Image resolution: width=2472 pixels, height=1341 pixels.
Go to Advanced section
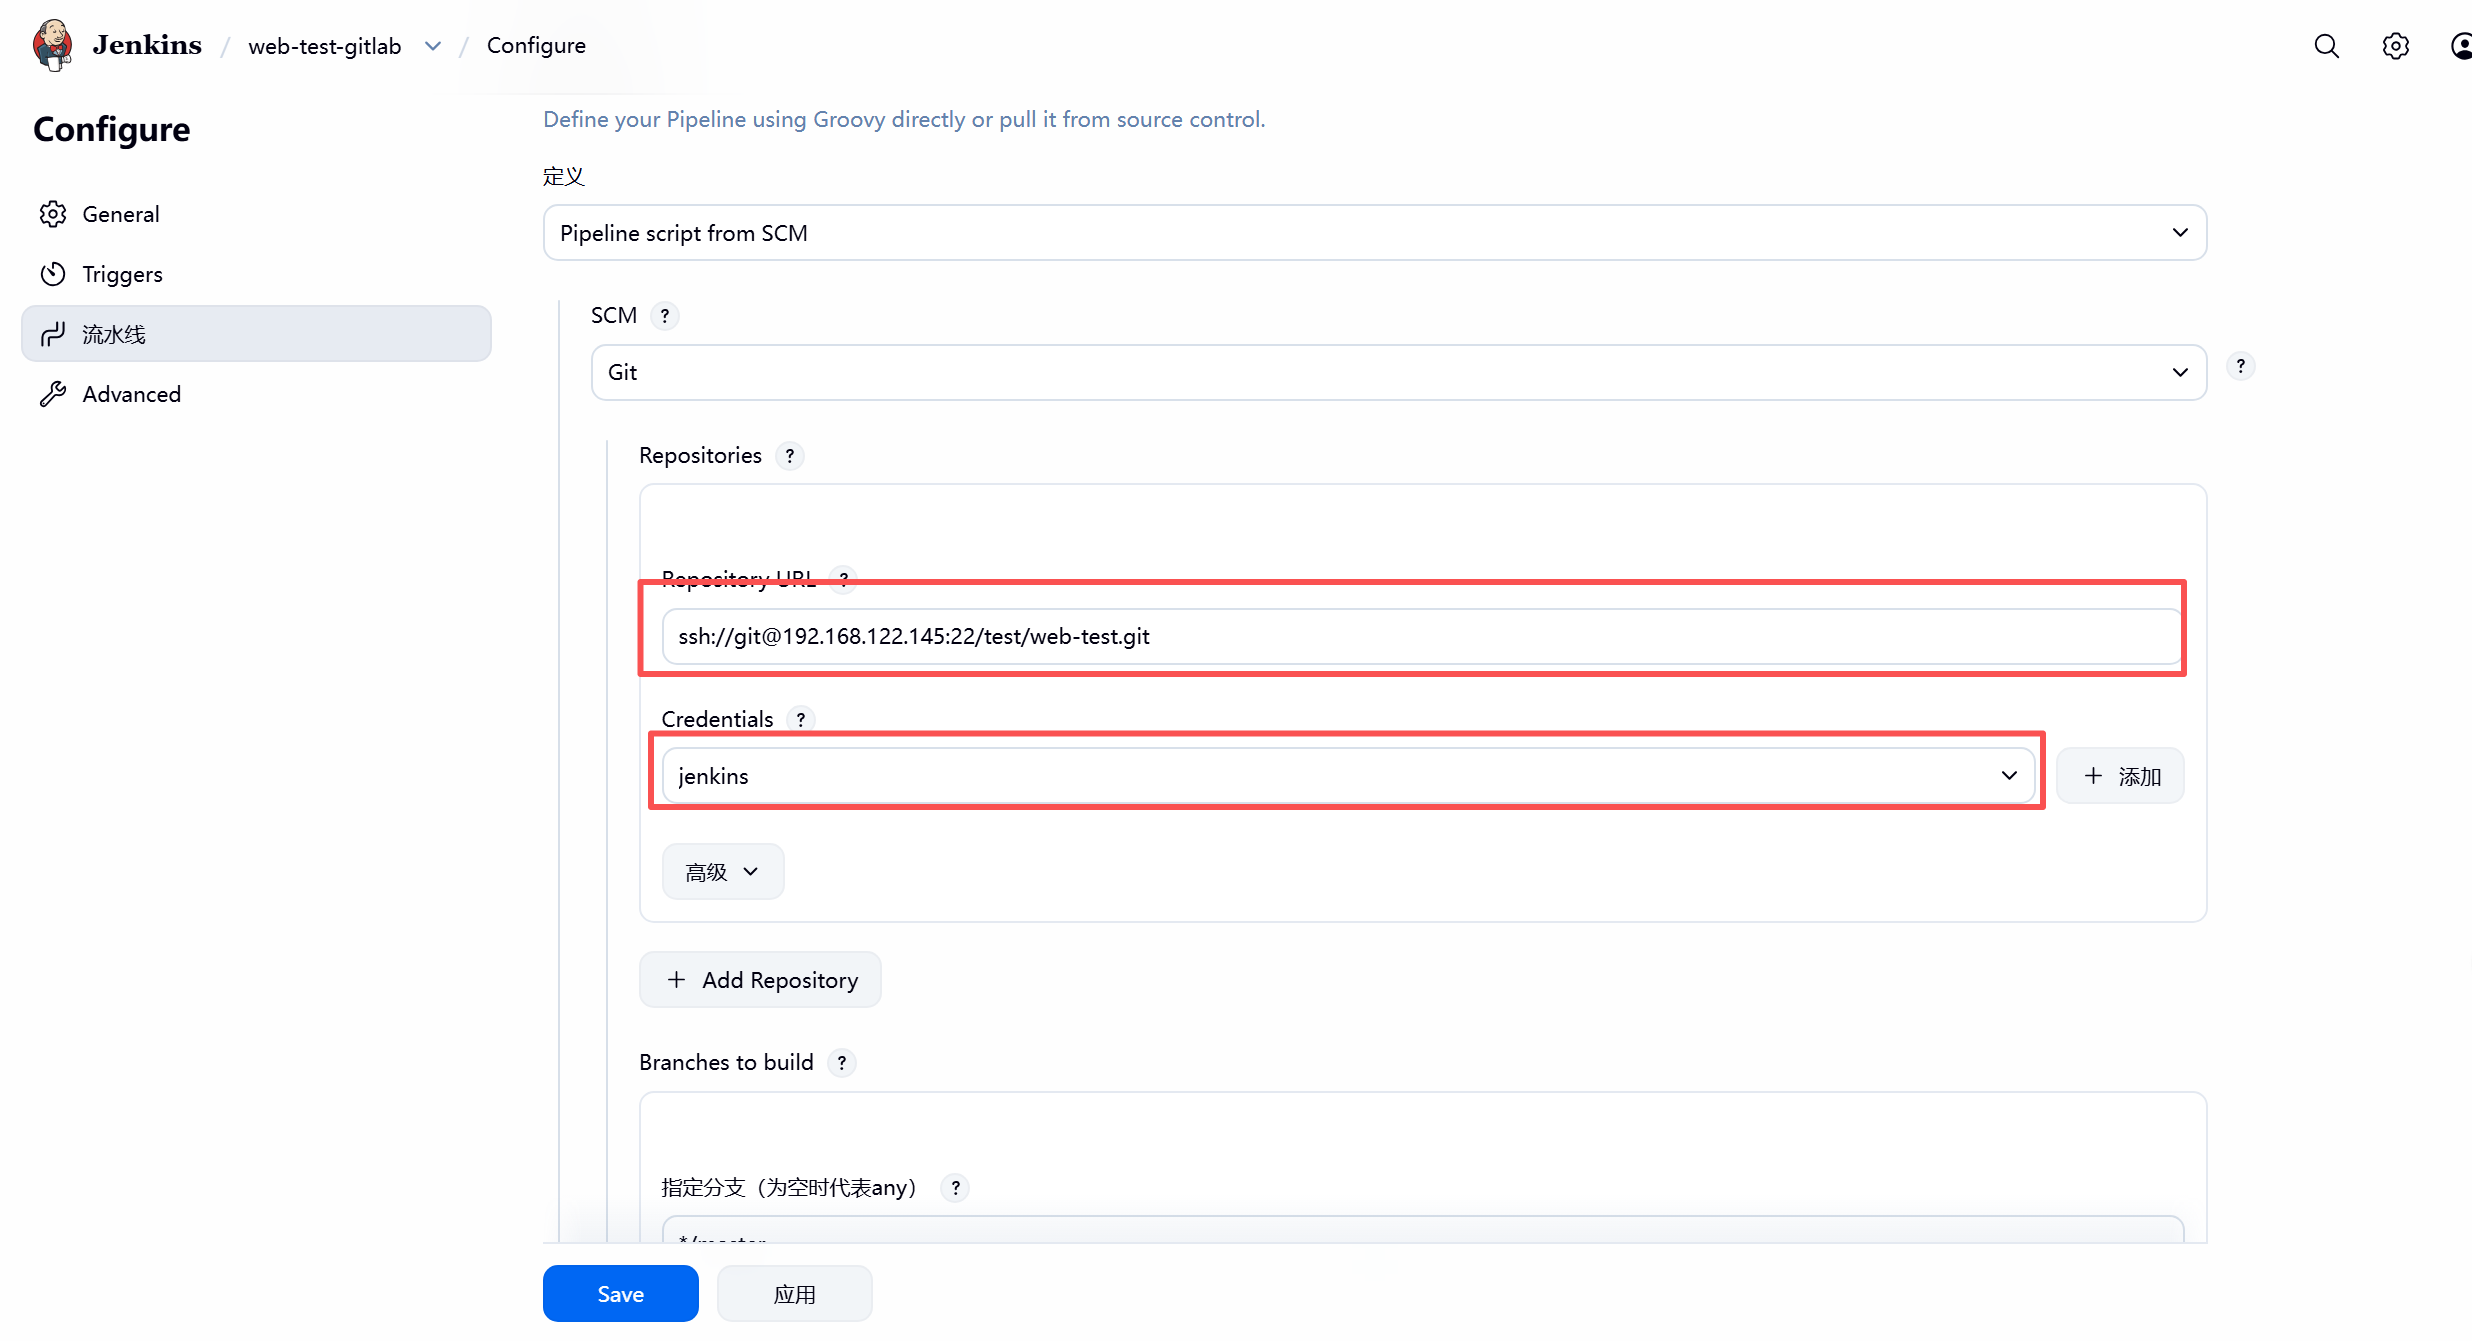[256, 394]
